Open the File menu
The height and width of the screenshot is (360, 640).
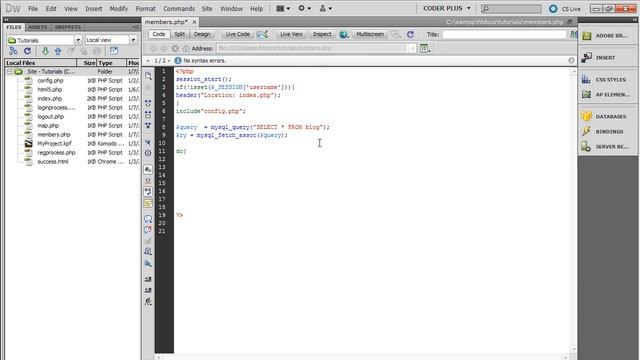pyautogui.click(x=33, y=9)
